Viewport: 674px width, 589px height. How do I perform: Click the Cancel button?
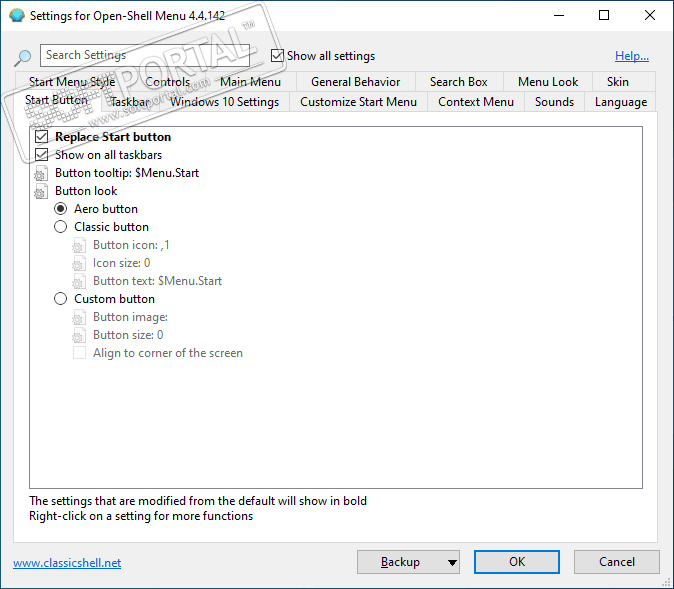coord(617,562)
